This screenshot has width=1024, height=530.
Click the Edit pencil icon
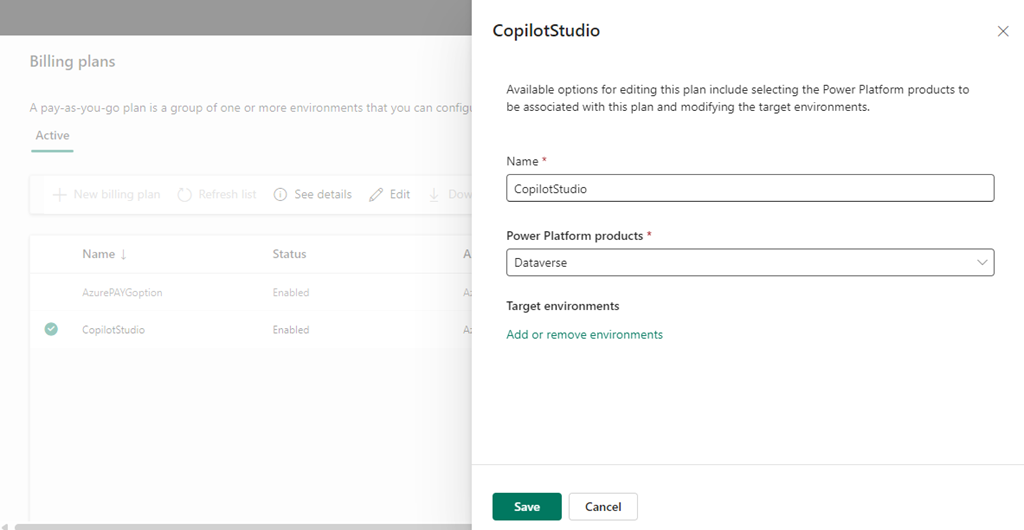click(x=376, y=195)
